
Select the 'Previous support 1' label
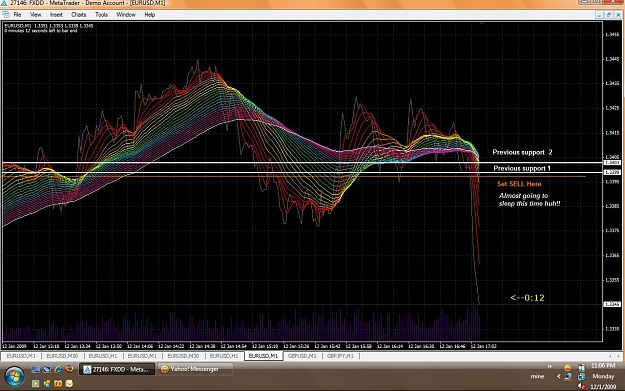click(x=522, y=168)
